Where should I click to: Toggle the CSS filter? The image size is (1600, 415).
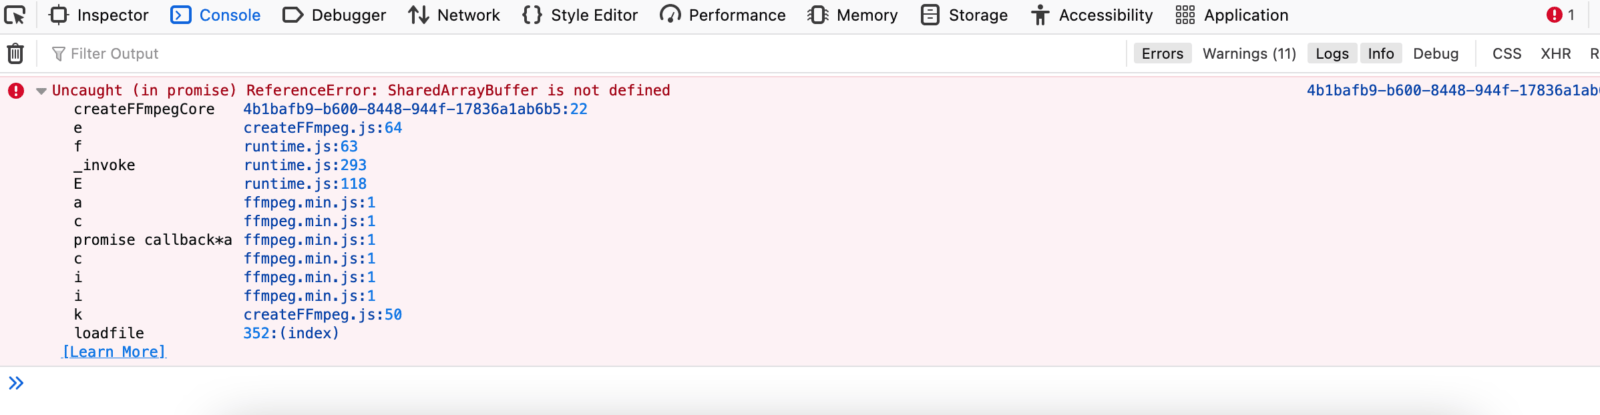pos(1506,54)
